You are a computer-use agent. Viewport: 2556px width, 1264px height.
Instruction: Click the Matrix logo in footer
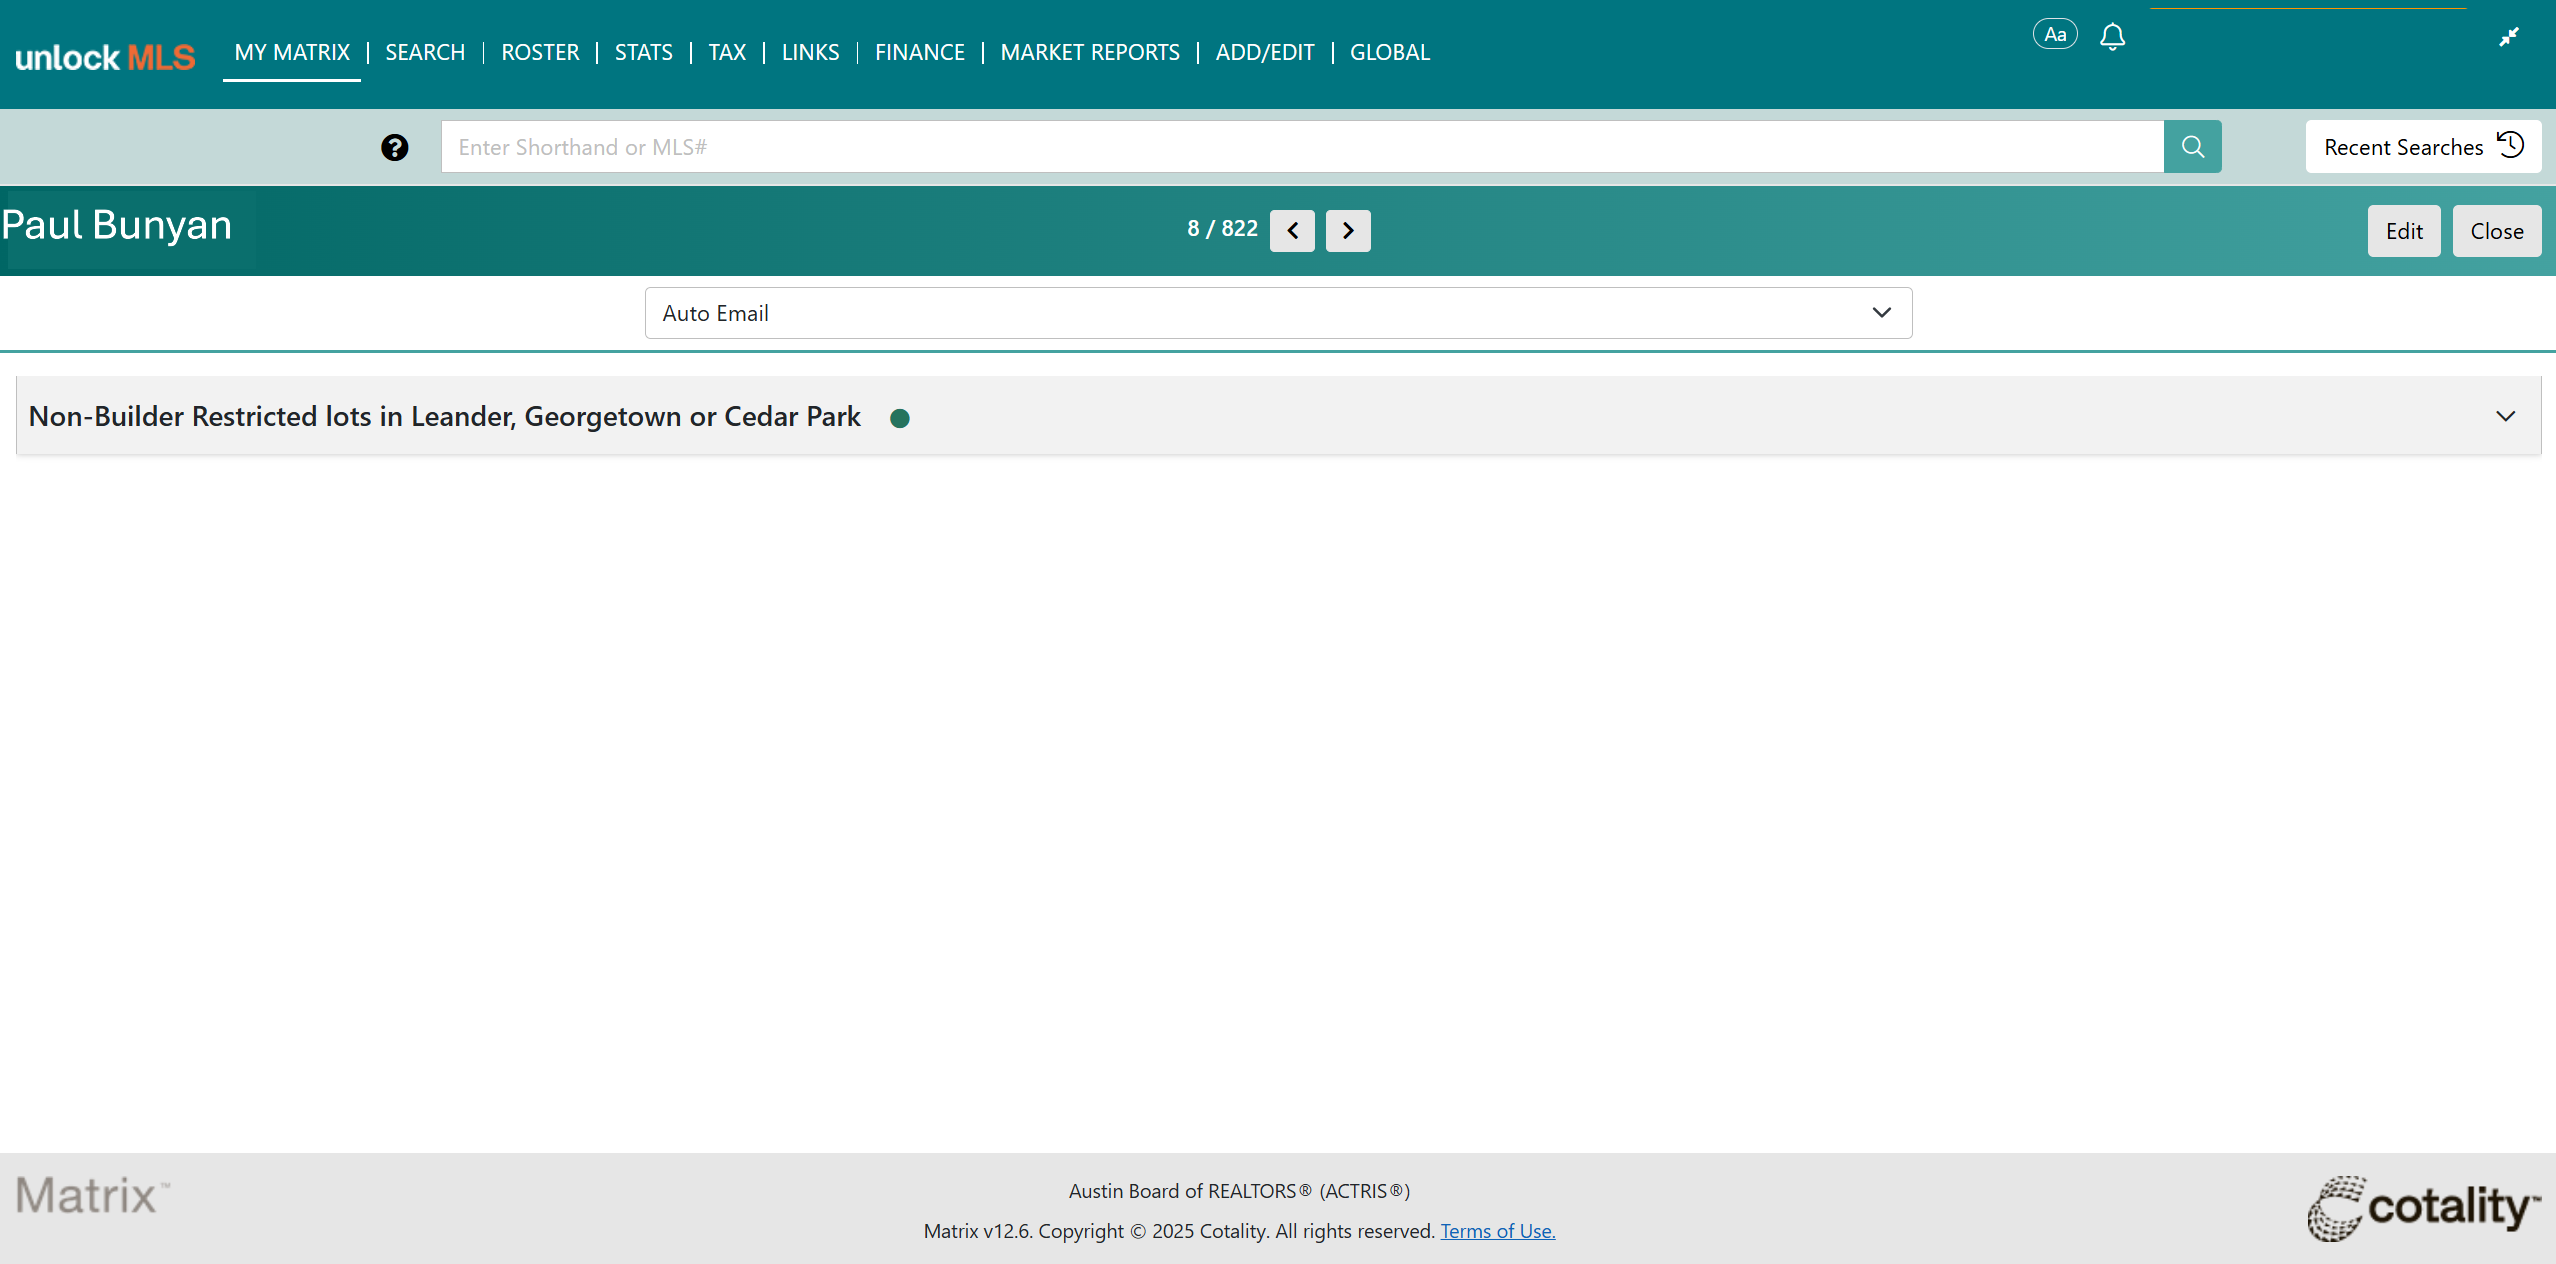[92, 1195]
